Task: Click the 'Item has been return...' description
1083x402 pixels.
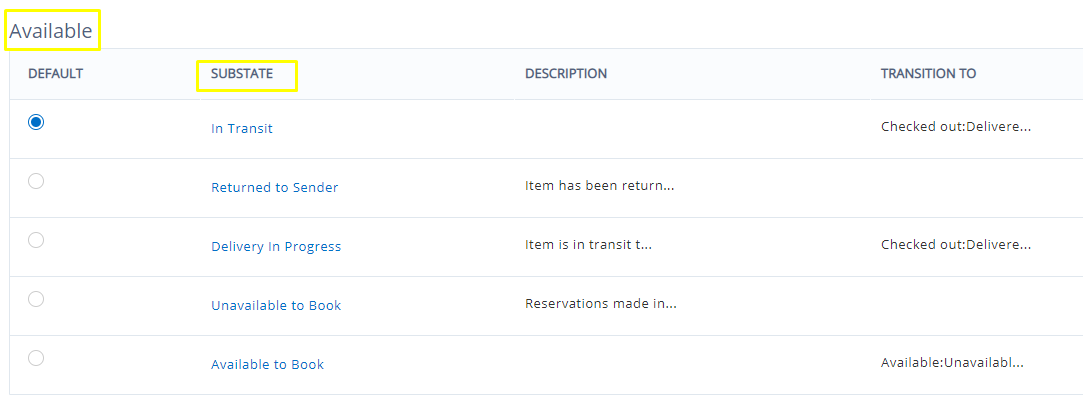Action: coord(599,186)
